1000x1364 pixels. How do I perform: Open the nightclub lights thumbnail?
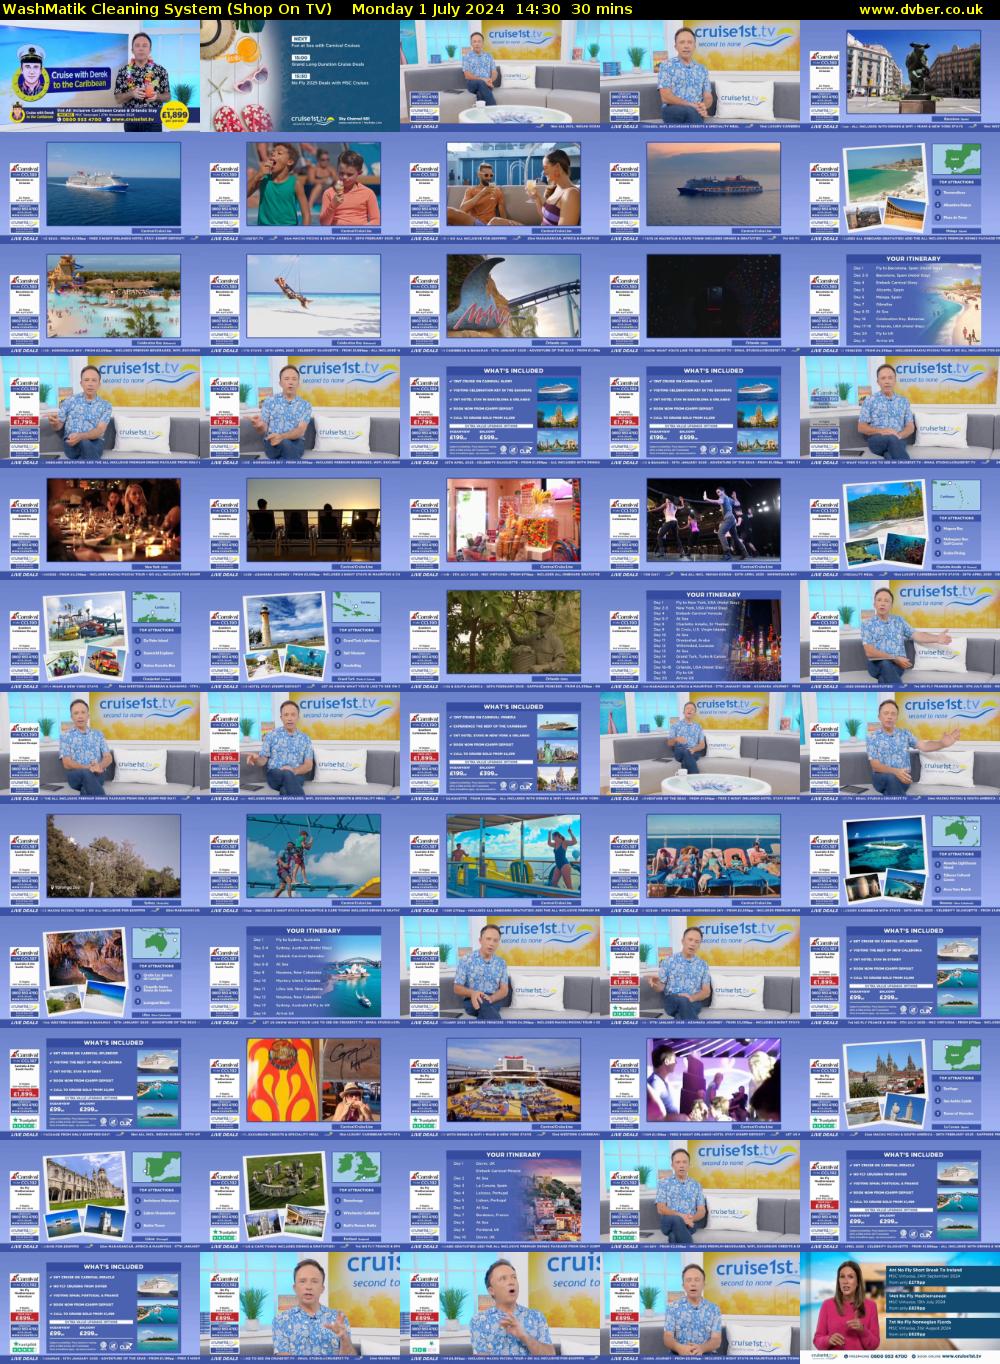click(700, 1084)
